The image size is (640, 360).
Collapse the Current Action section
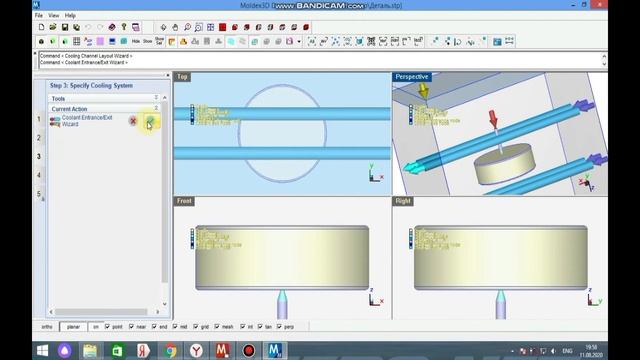pyautogui.click(x=156, y=109)
